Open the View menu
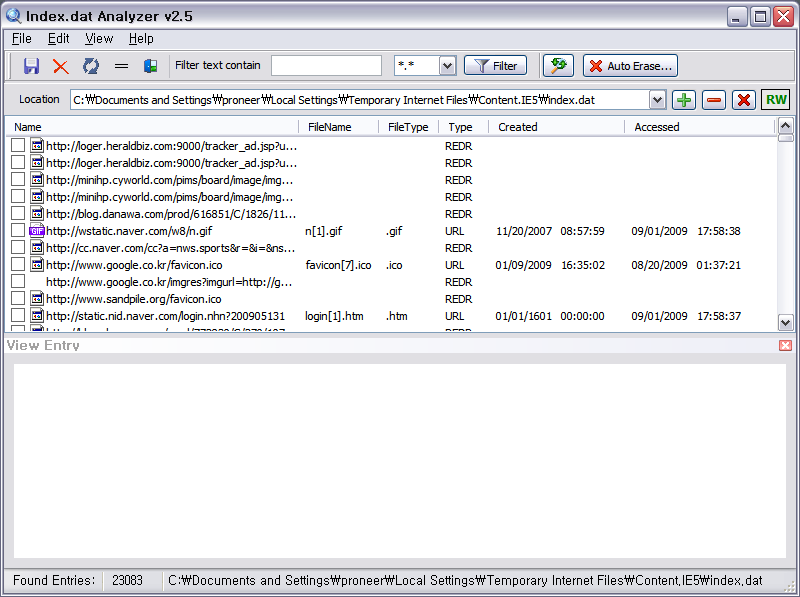This screenshot has height=597, width=800. coord(98,38)
